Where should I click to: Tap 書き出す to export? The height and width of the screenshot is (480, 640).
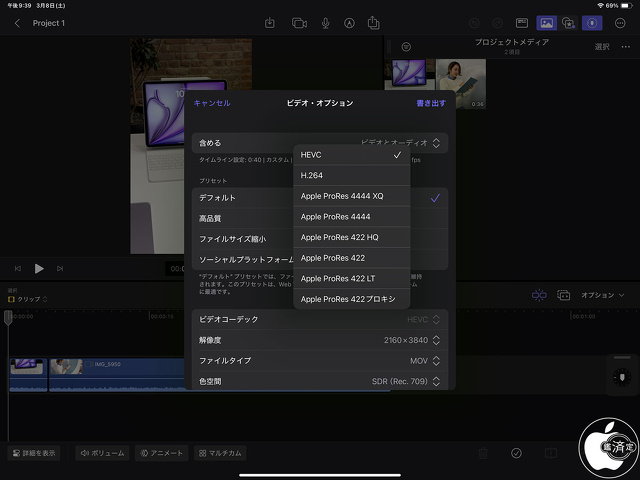(431, 103)
